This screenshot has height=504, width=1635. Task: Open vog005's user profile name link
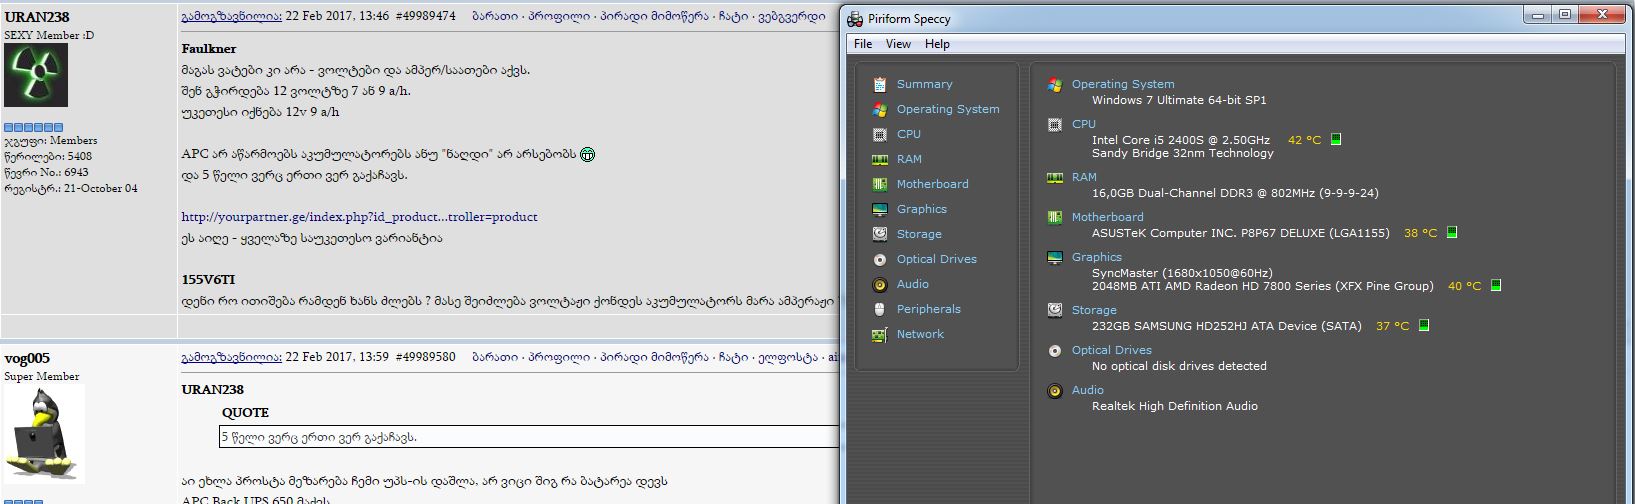[27, 358]
